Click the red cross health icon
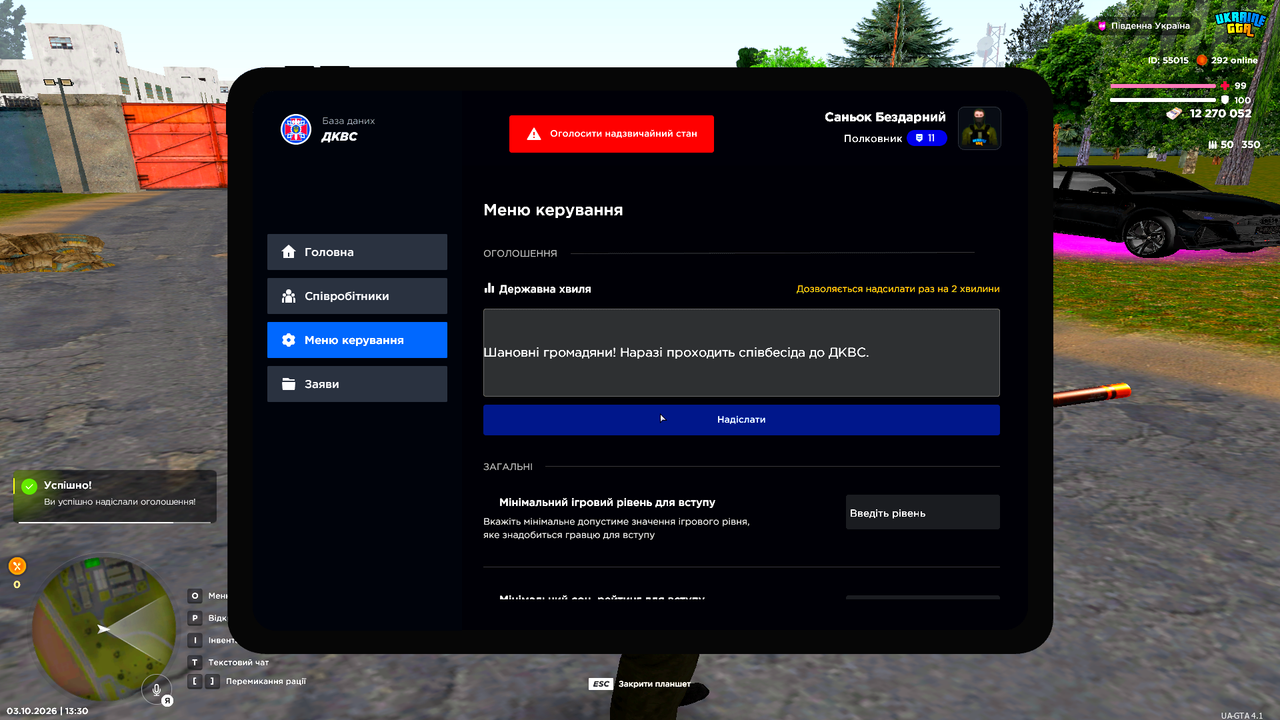The image size is (1280, 720). coord(1226,86)
